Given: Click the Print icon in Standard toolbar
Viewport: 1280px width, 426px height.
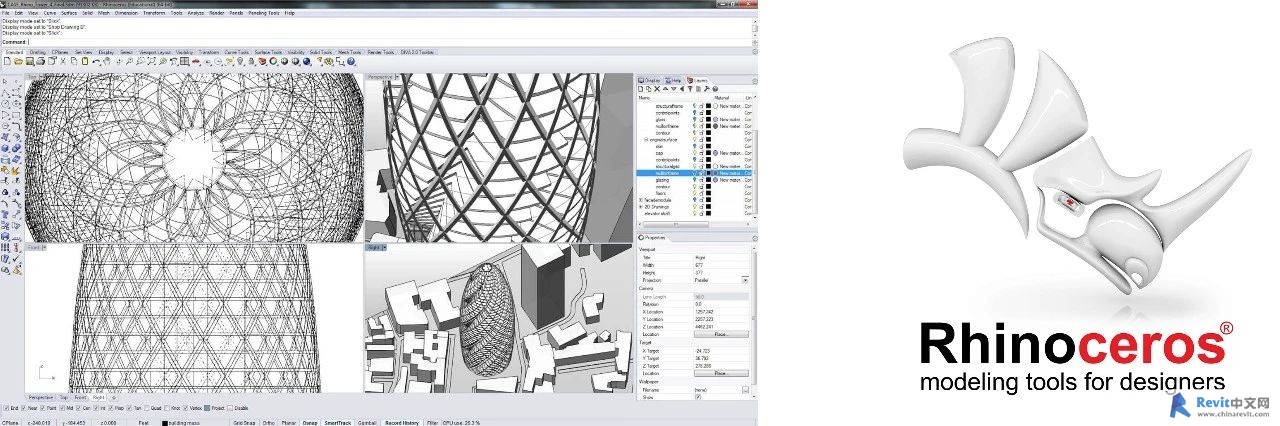Looking at the screenshot, I should point(40,61).
